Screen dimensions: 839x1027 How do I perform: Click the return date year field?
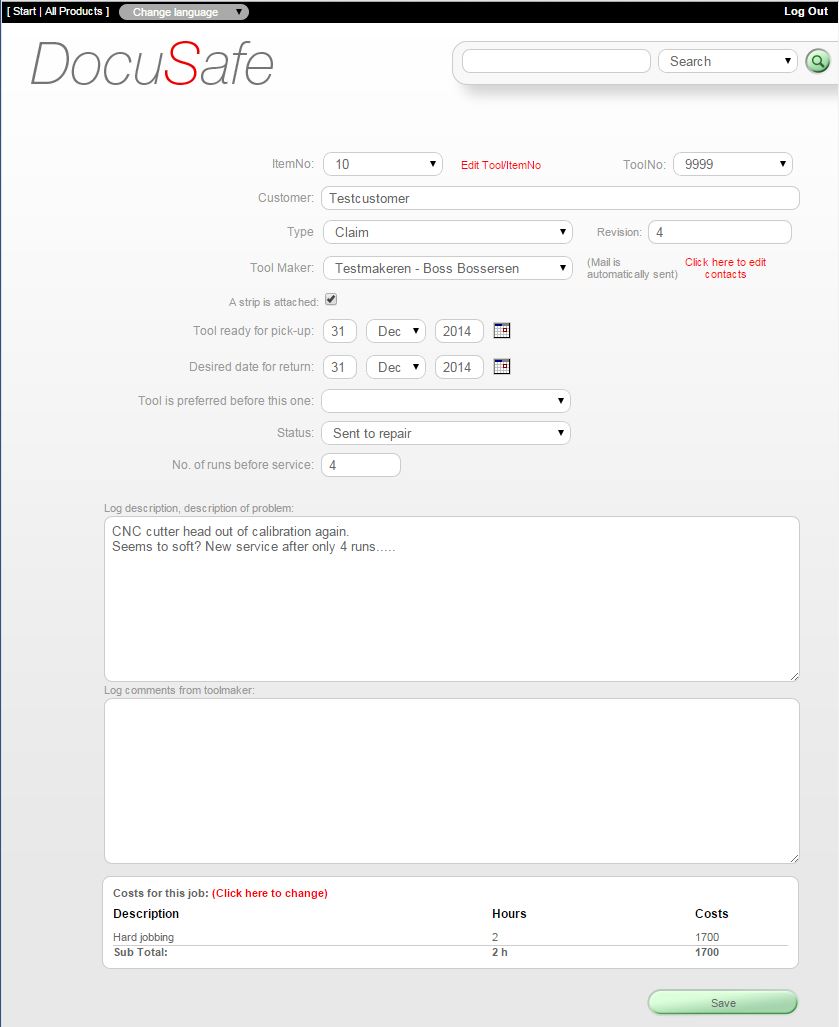tap(459, 367)
